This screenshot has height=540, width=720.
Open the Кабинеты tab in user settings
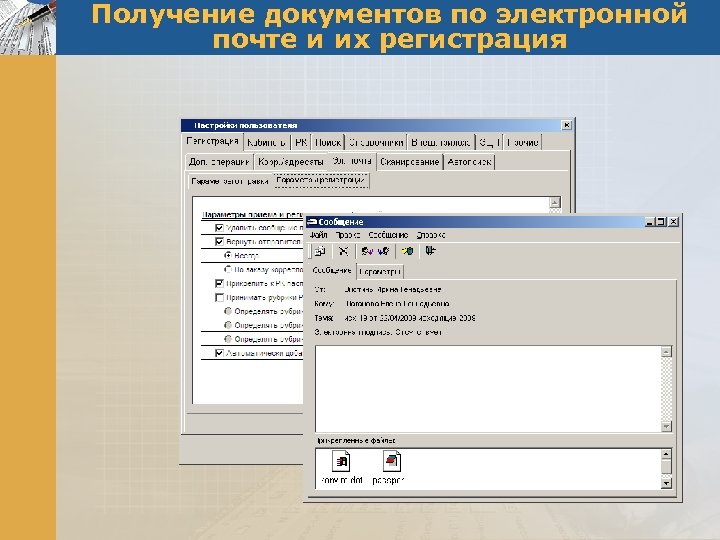pos(266,142)
